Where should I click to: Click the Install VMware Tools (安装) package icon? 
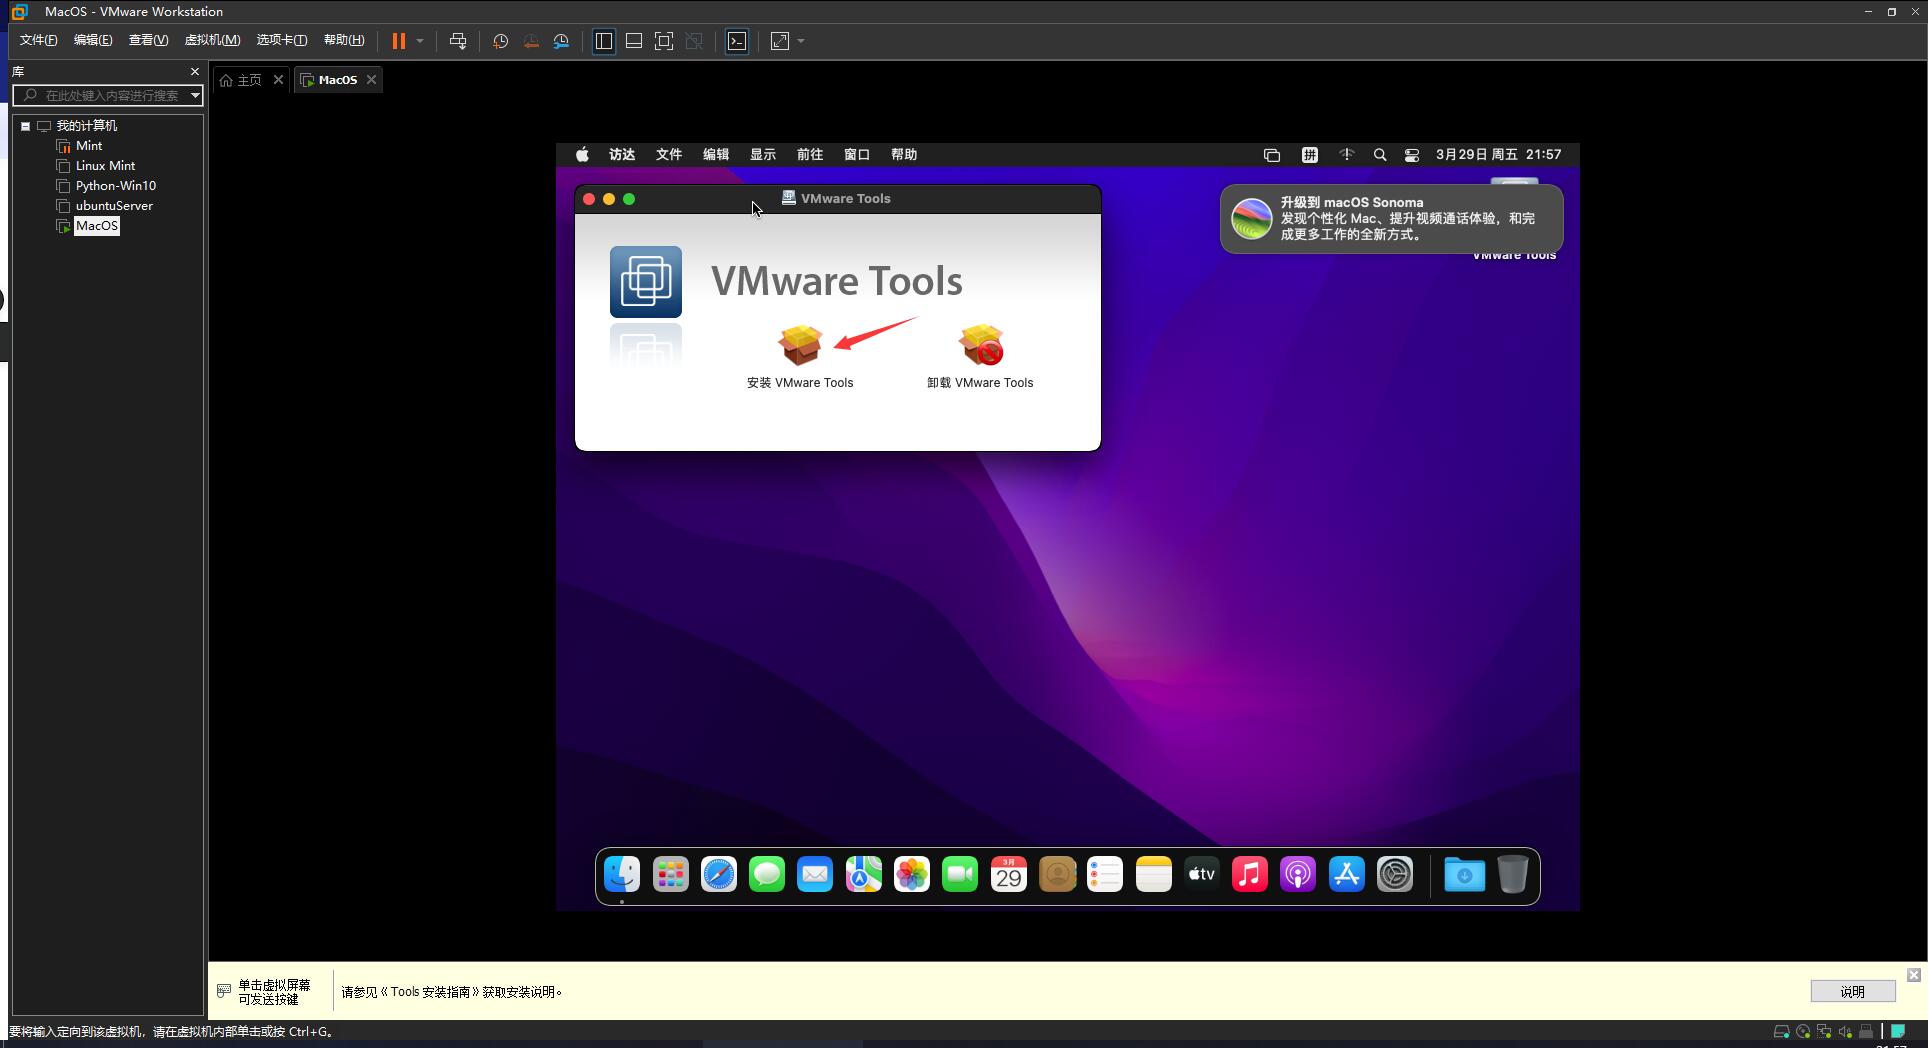(799, 345)
